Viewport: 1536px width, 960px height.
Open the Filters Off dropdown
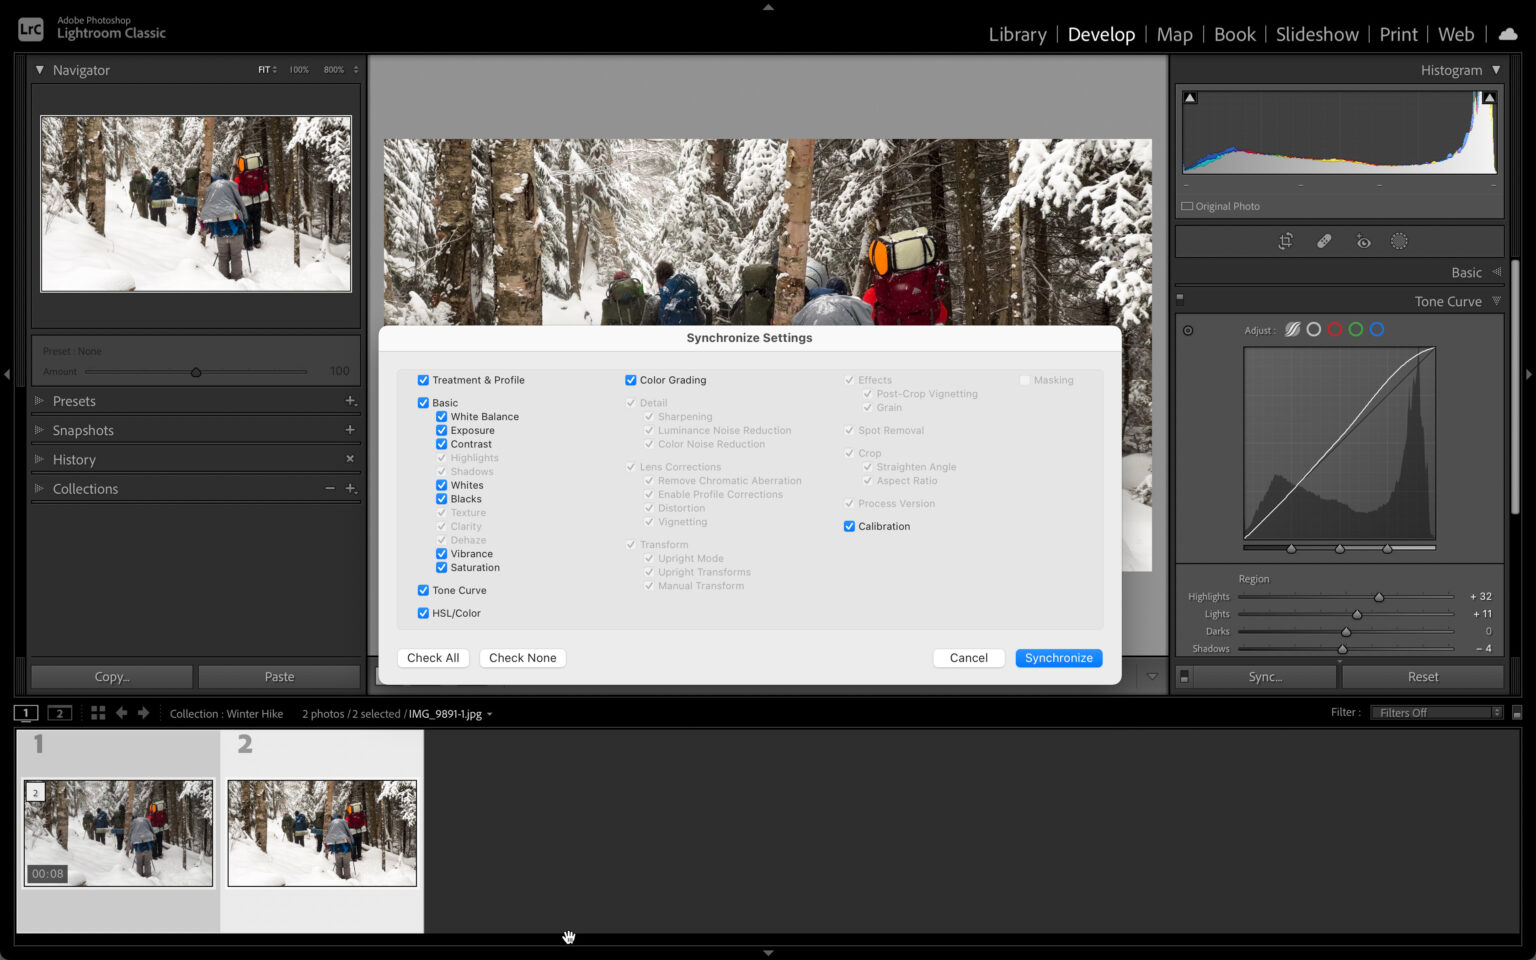(x=1437, y=712)
